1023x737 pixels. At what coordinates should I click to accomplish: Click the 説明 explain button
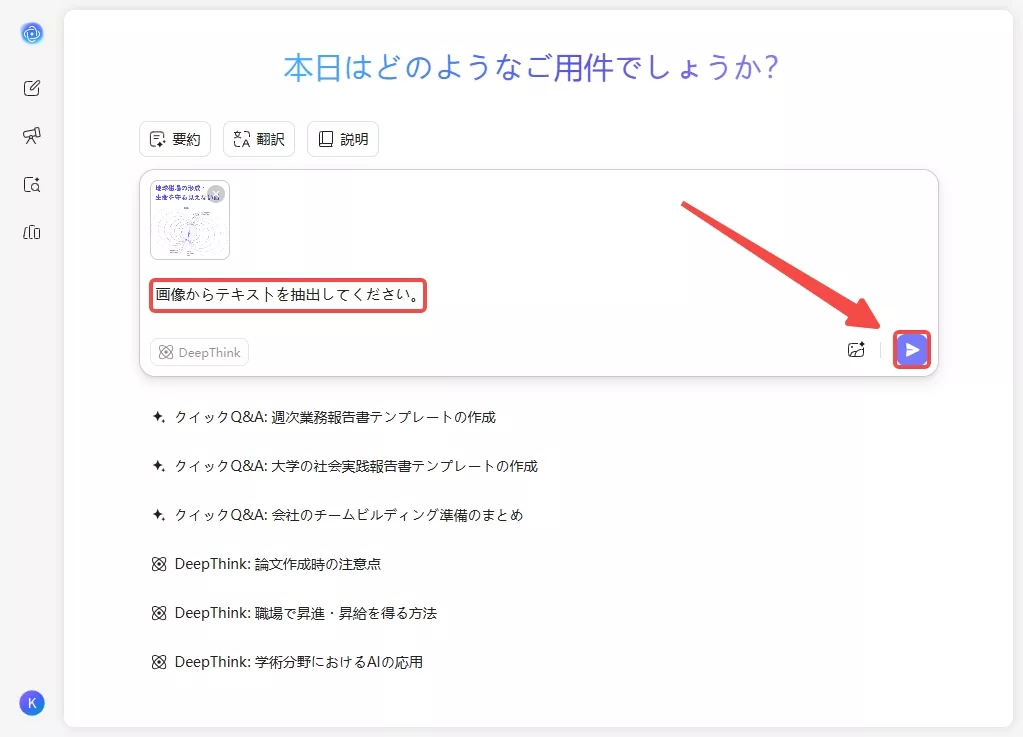[x=342, y=139]
